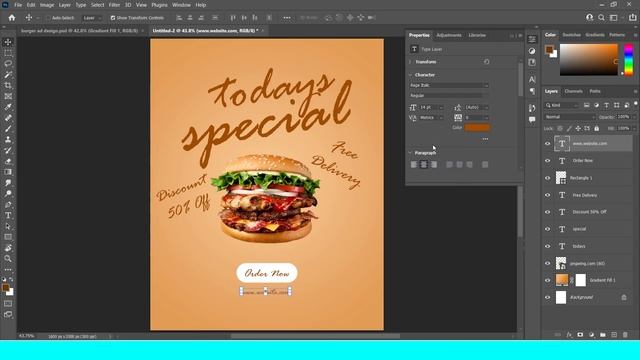Select the Clone Stamp tool

pos(8,140)
